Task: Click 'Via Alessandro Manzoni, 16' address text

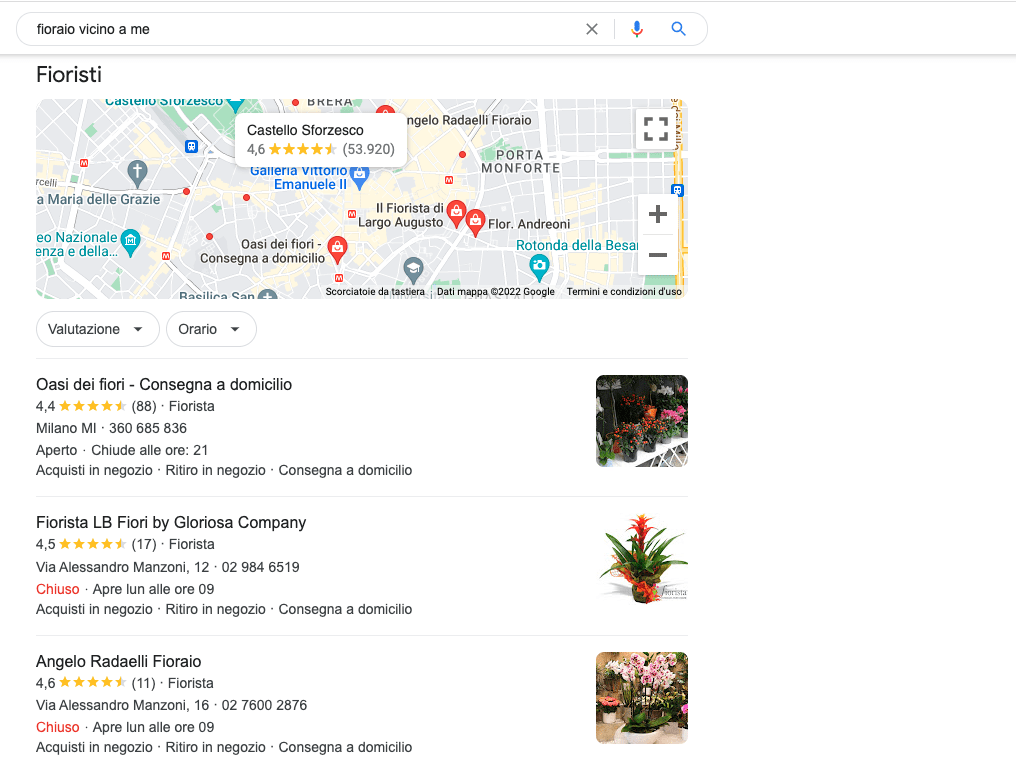Action: click(122, 706)
